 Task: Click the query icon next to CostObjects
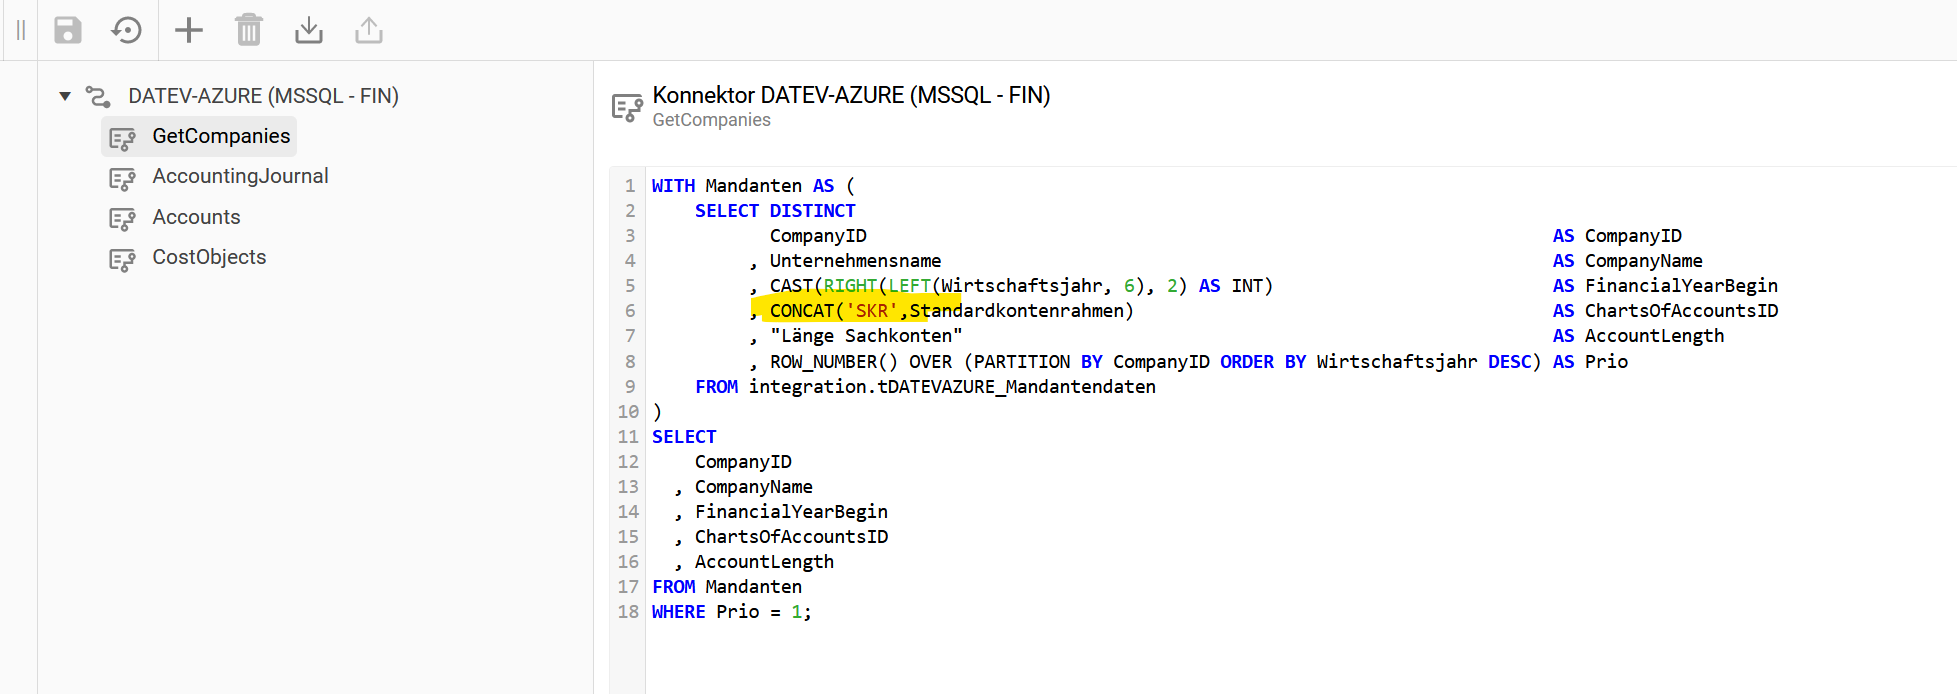[122, 259]
